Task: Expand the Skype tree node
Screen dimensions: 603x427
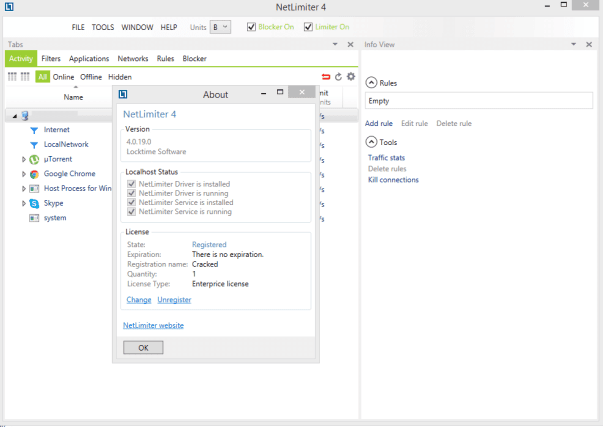Action: point(23,203)
